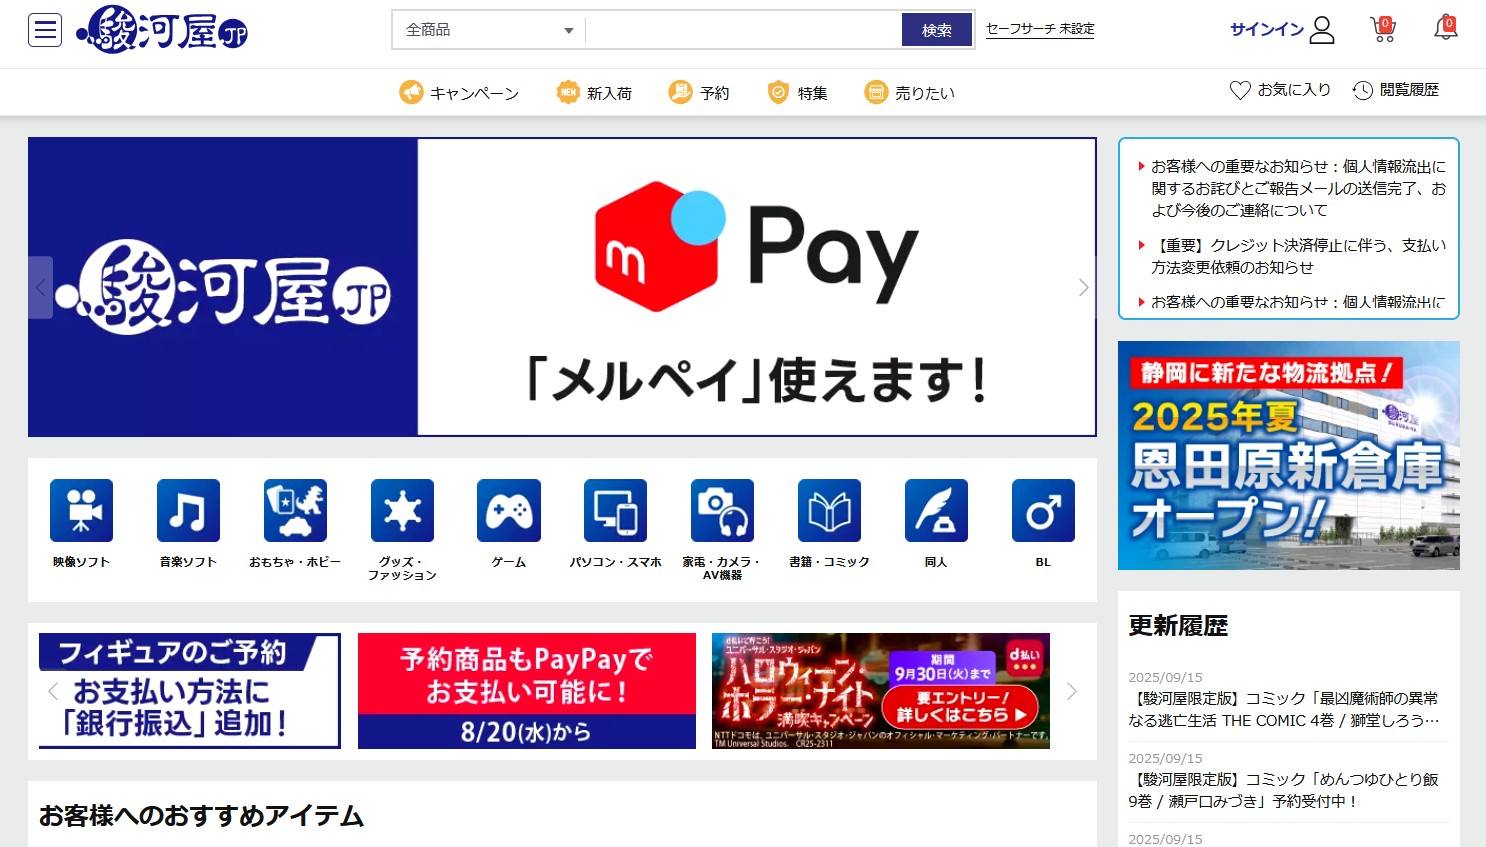Click the first 2025/09/15 date in 更新履歴

1165,677
